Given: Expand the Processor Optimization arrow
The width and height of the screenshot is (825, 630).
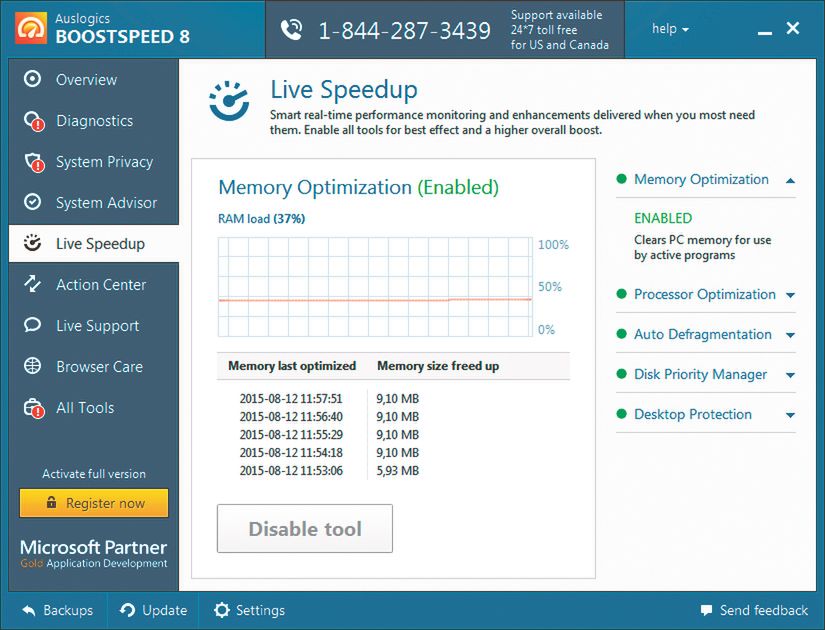Looking at the screenshot, I should pyautogui.click(x=790, y=295).
